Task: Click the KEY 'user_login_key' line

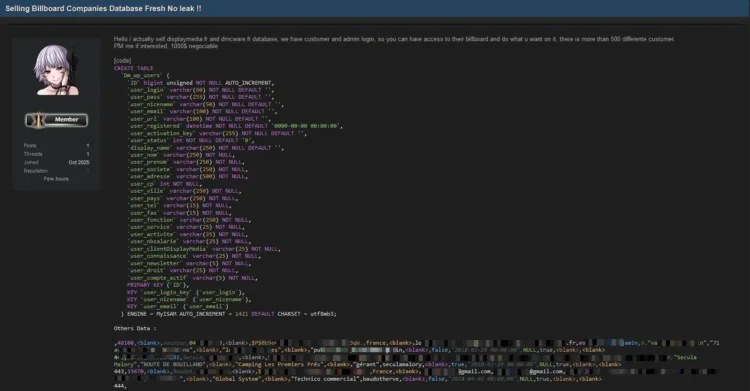Action: click(186, 292)
